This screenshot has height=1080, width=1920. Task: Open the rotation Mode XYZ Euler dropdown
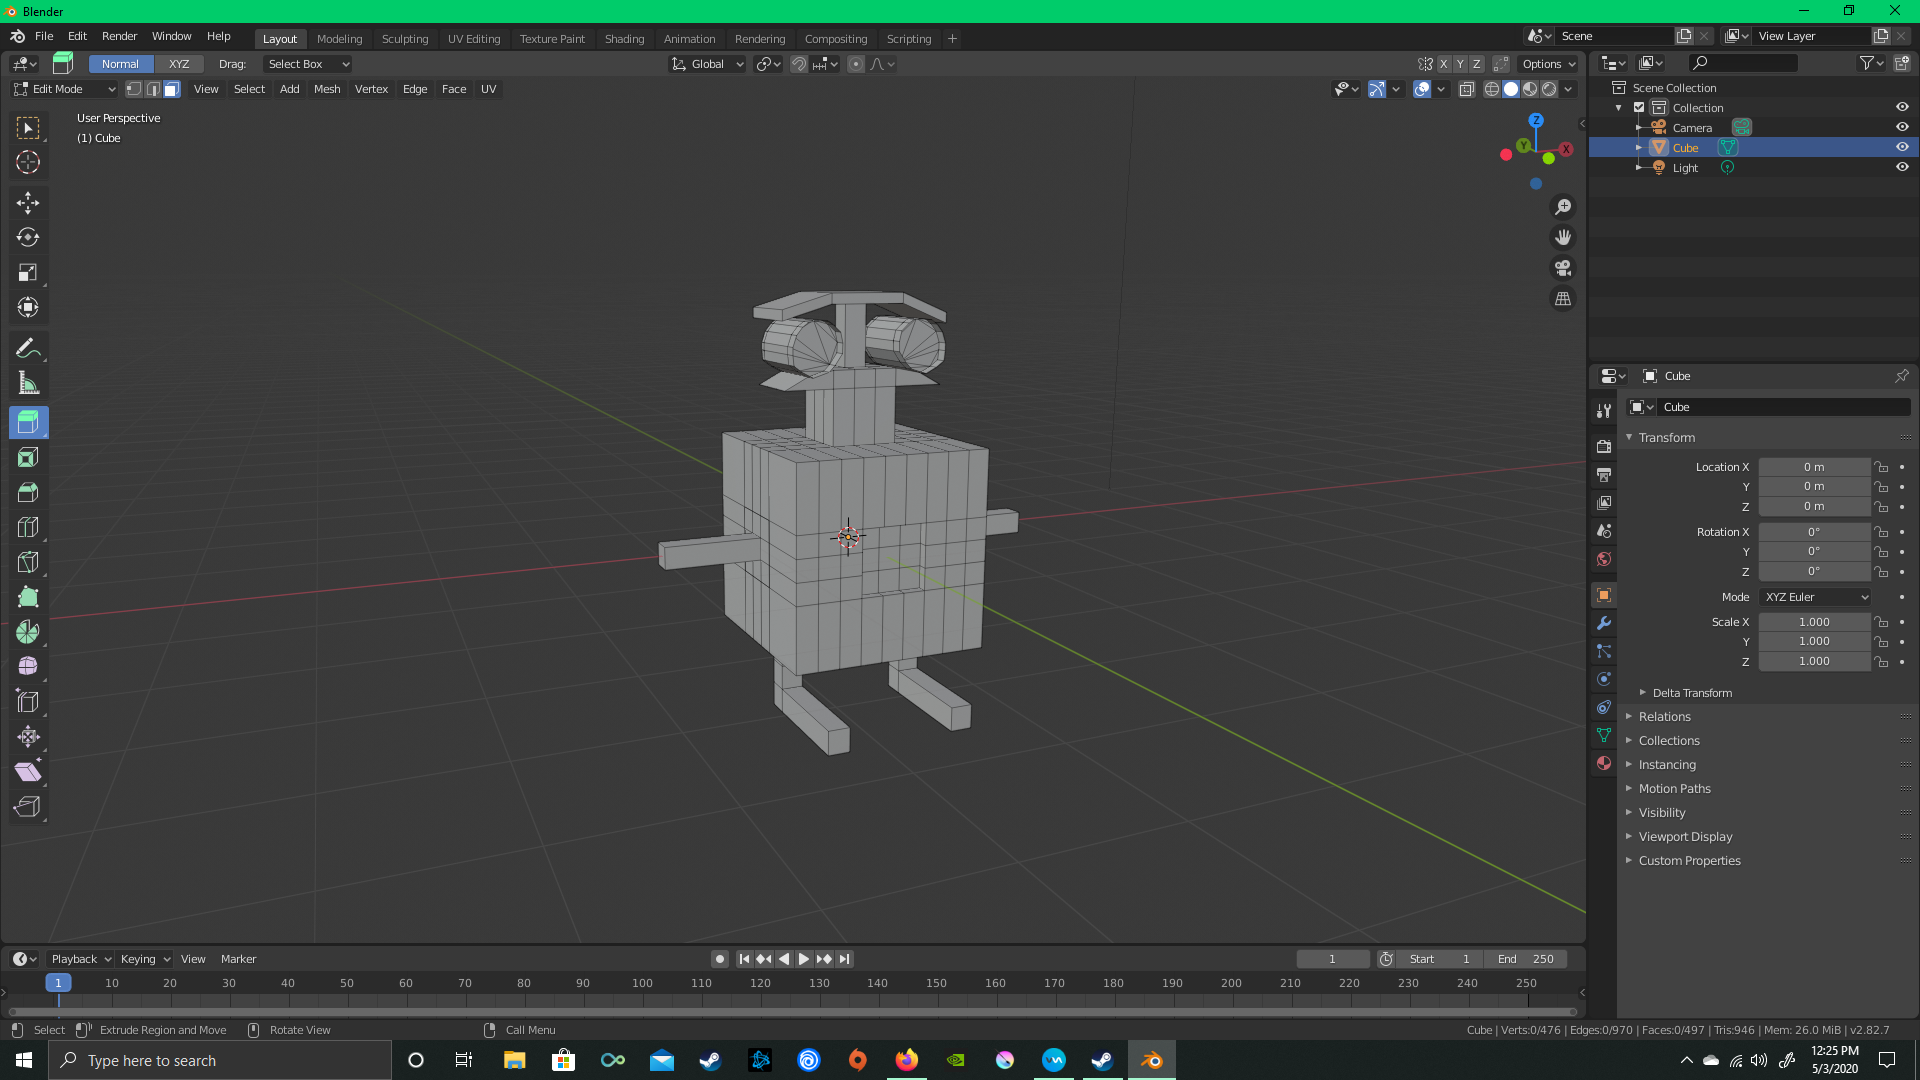(1815, 597)
